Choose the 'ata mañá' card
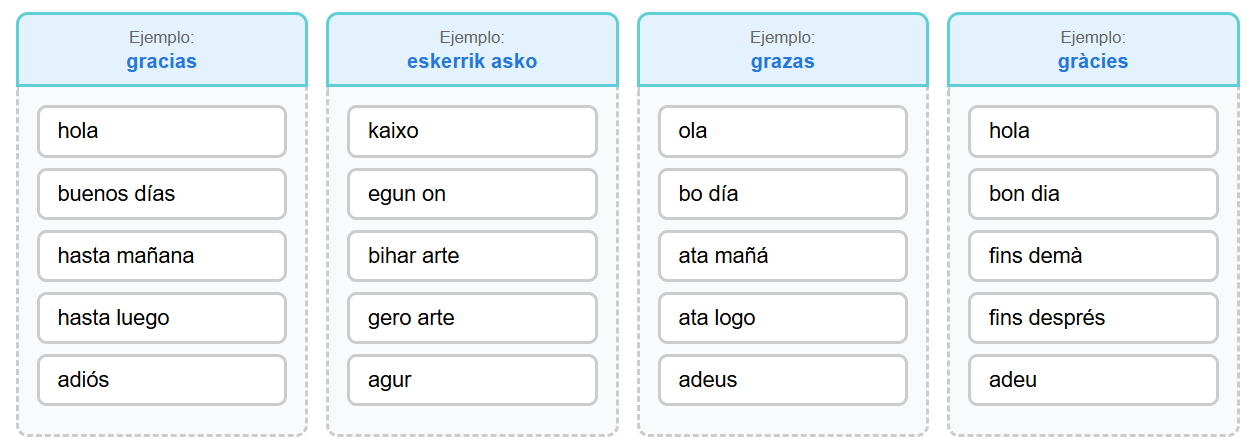Screen dimensions: 1260x448 [x=783, y=256]
